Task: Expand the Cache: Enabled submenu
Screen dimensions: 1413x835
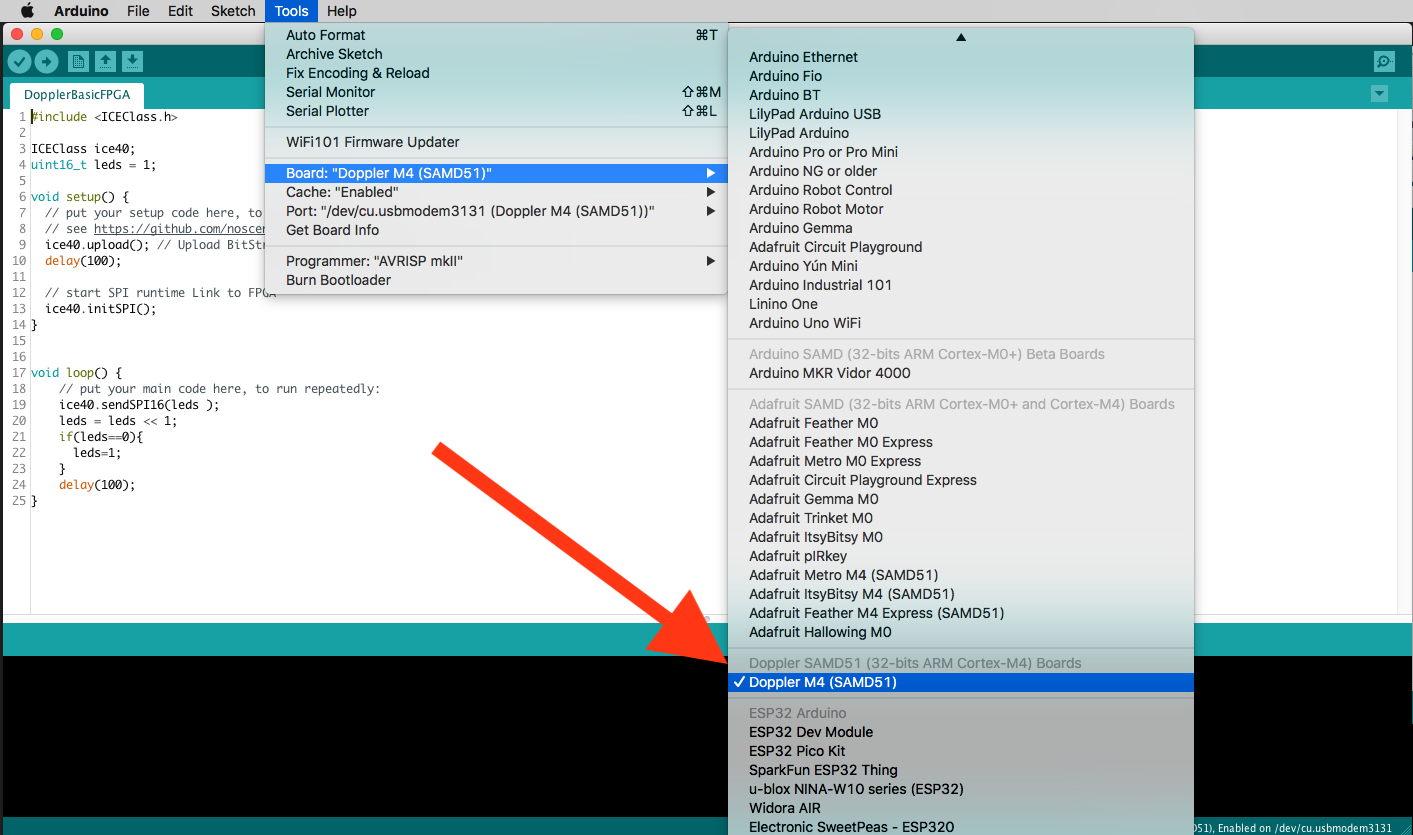Action: point(496,192)
